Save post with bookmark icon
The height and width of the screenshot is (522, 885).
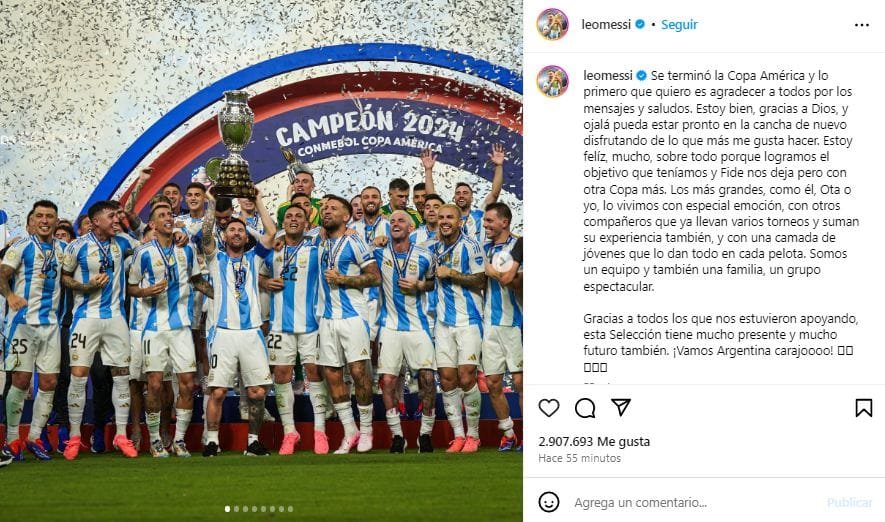tap(864, 407)
